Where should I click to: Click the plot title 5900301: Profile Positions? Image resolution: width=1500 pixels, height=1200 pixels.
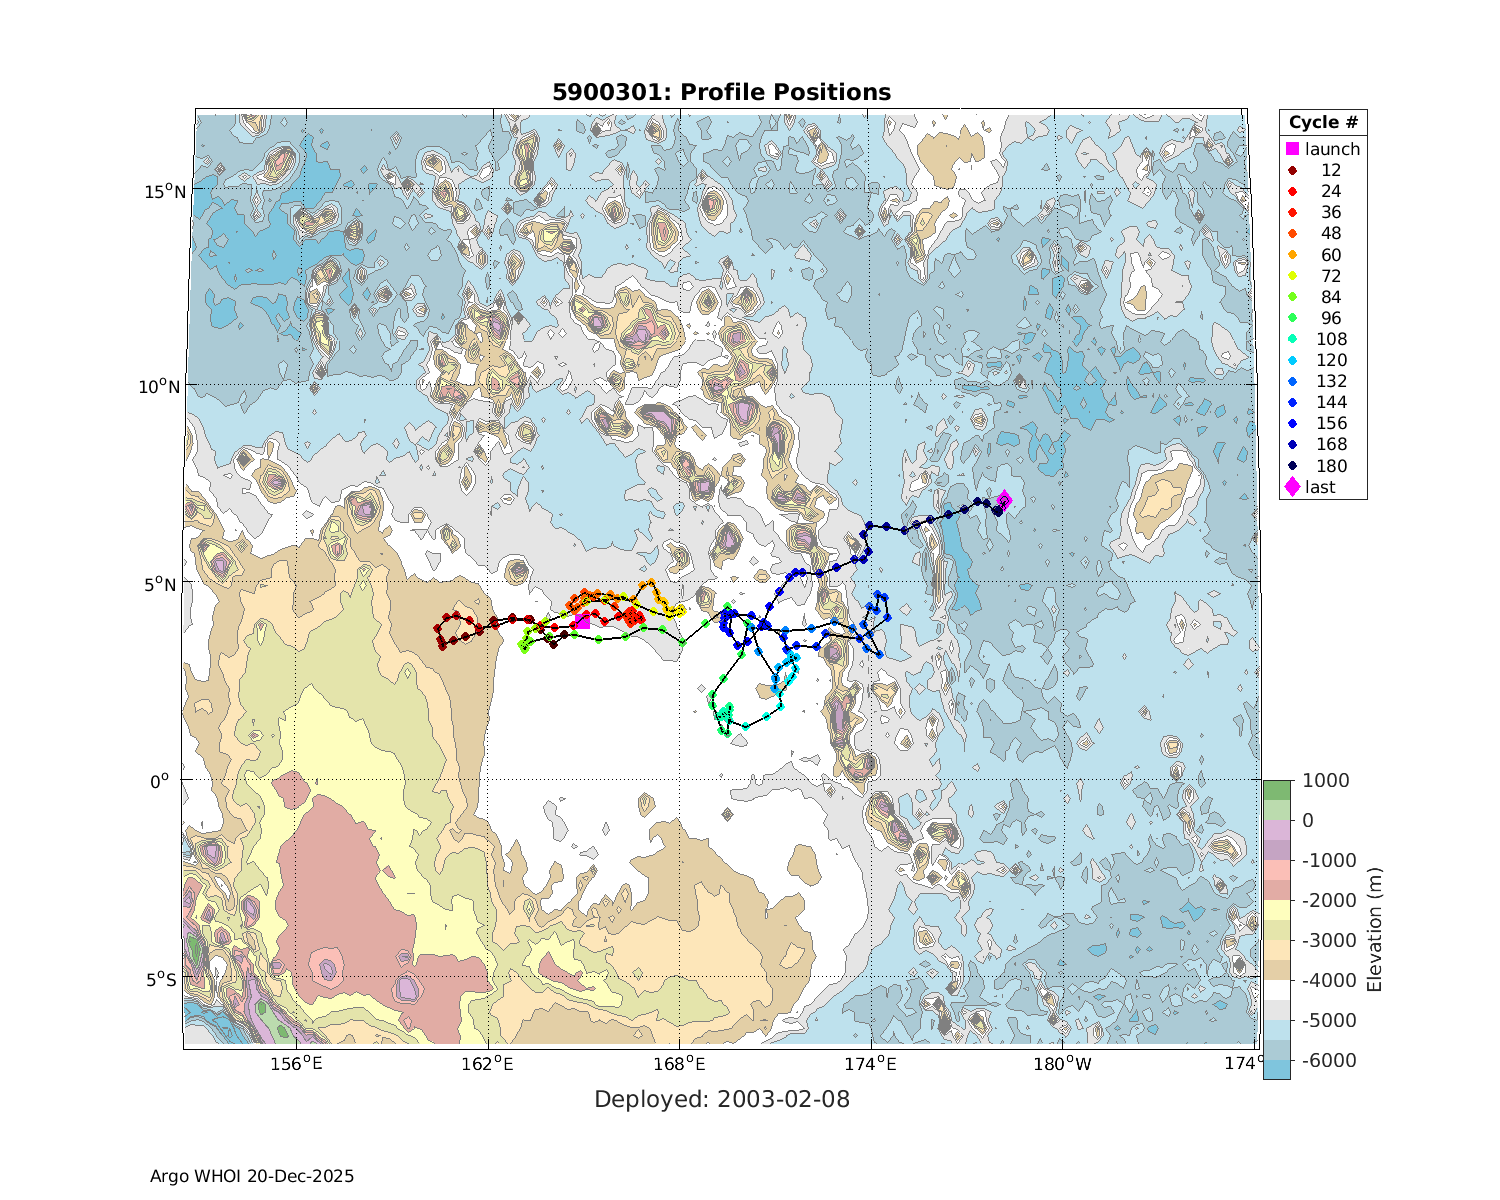tap(721, 93)
